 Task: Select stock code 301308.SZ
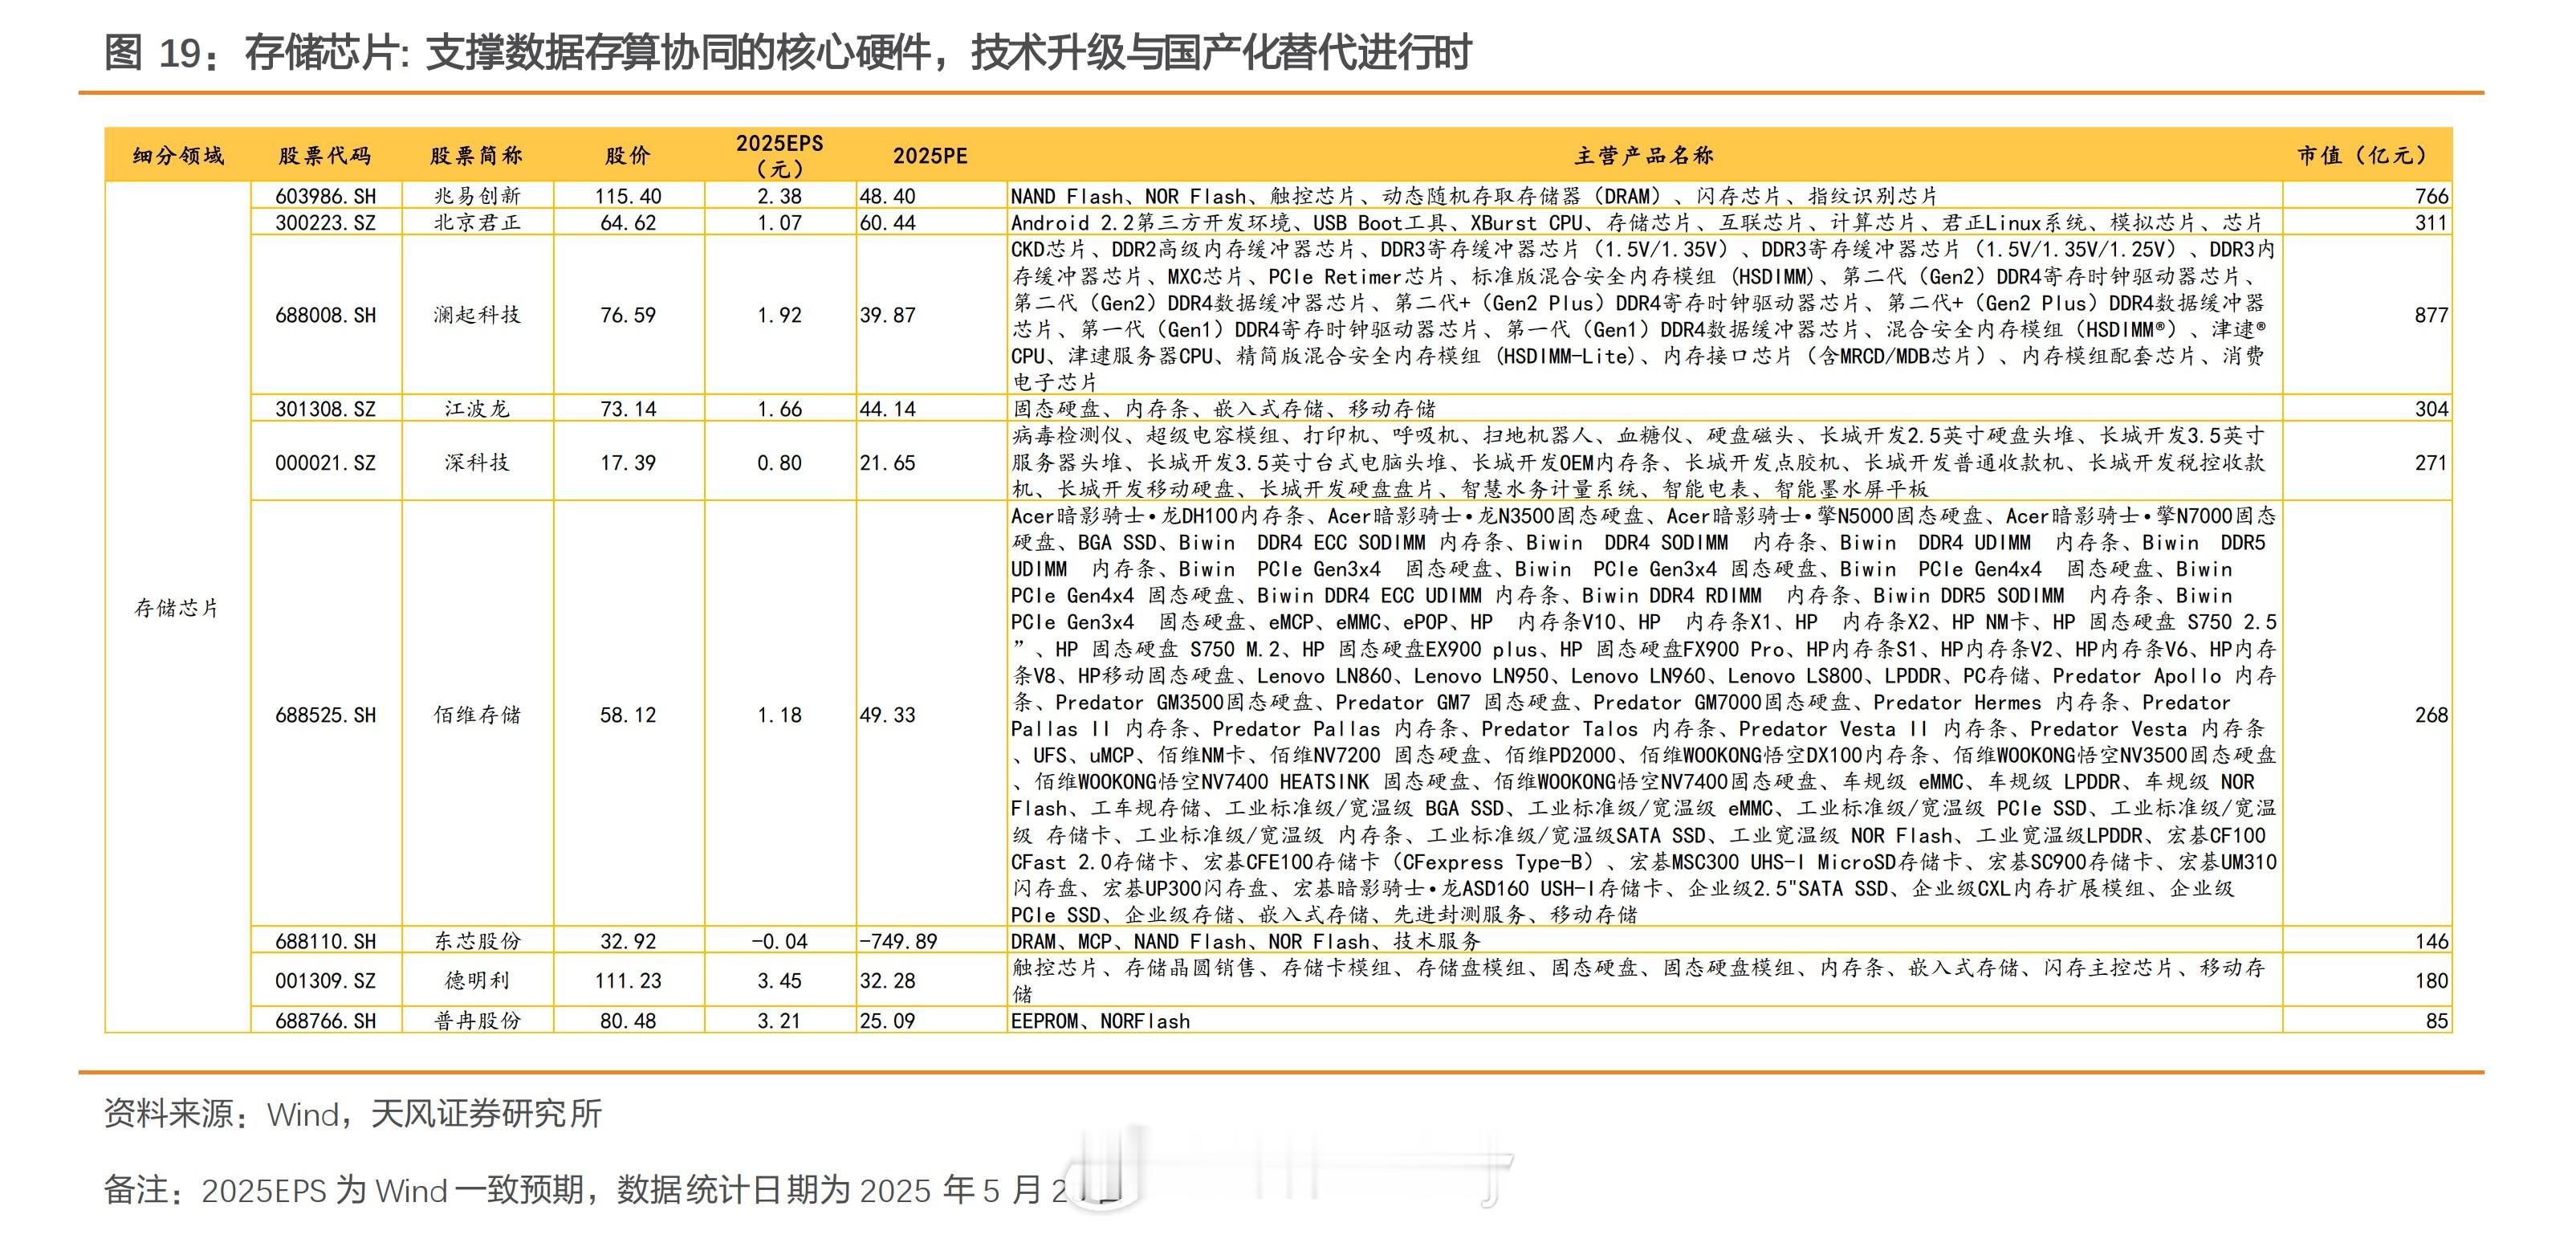(326, 408)
